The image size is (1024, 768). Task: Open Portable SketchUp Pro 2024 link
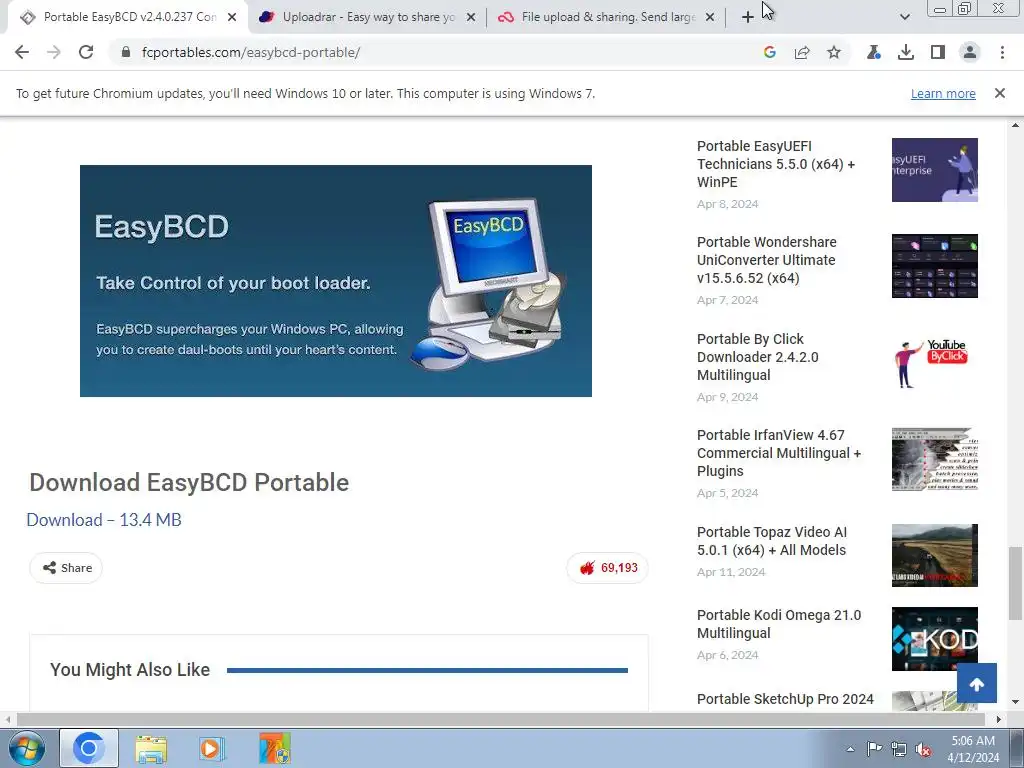pos(785,699)
